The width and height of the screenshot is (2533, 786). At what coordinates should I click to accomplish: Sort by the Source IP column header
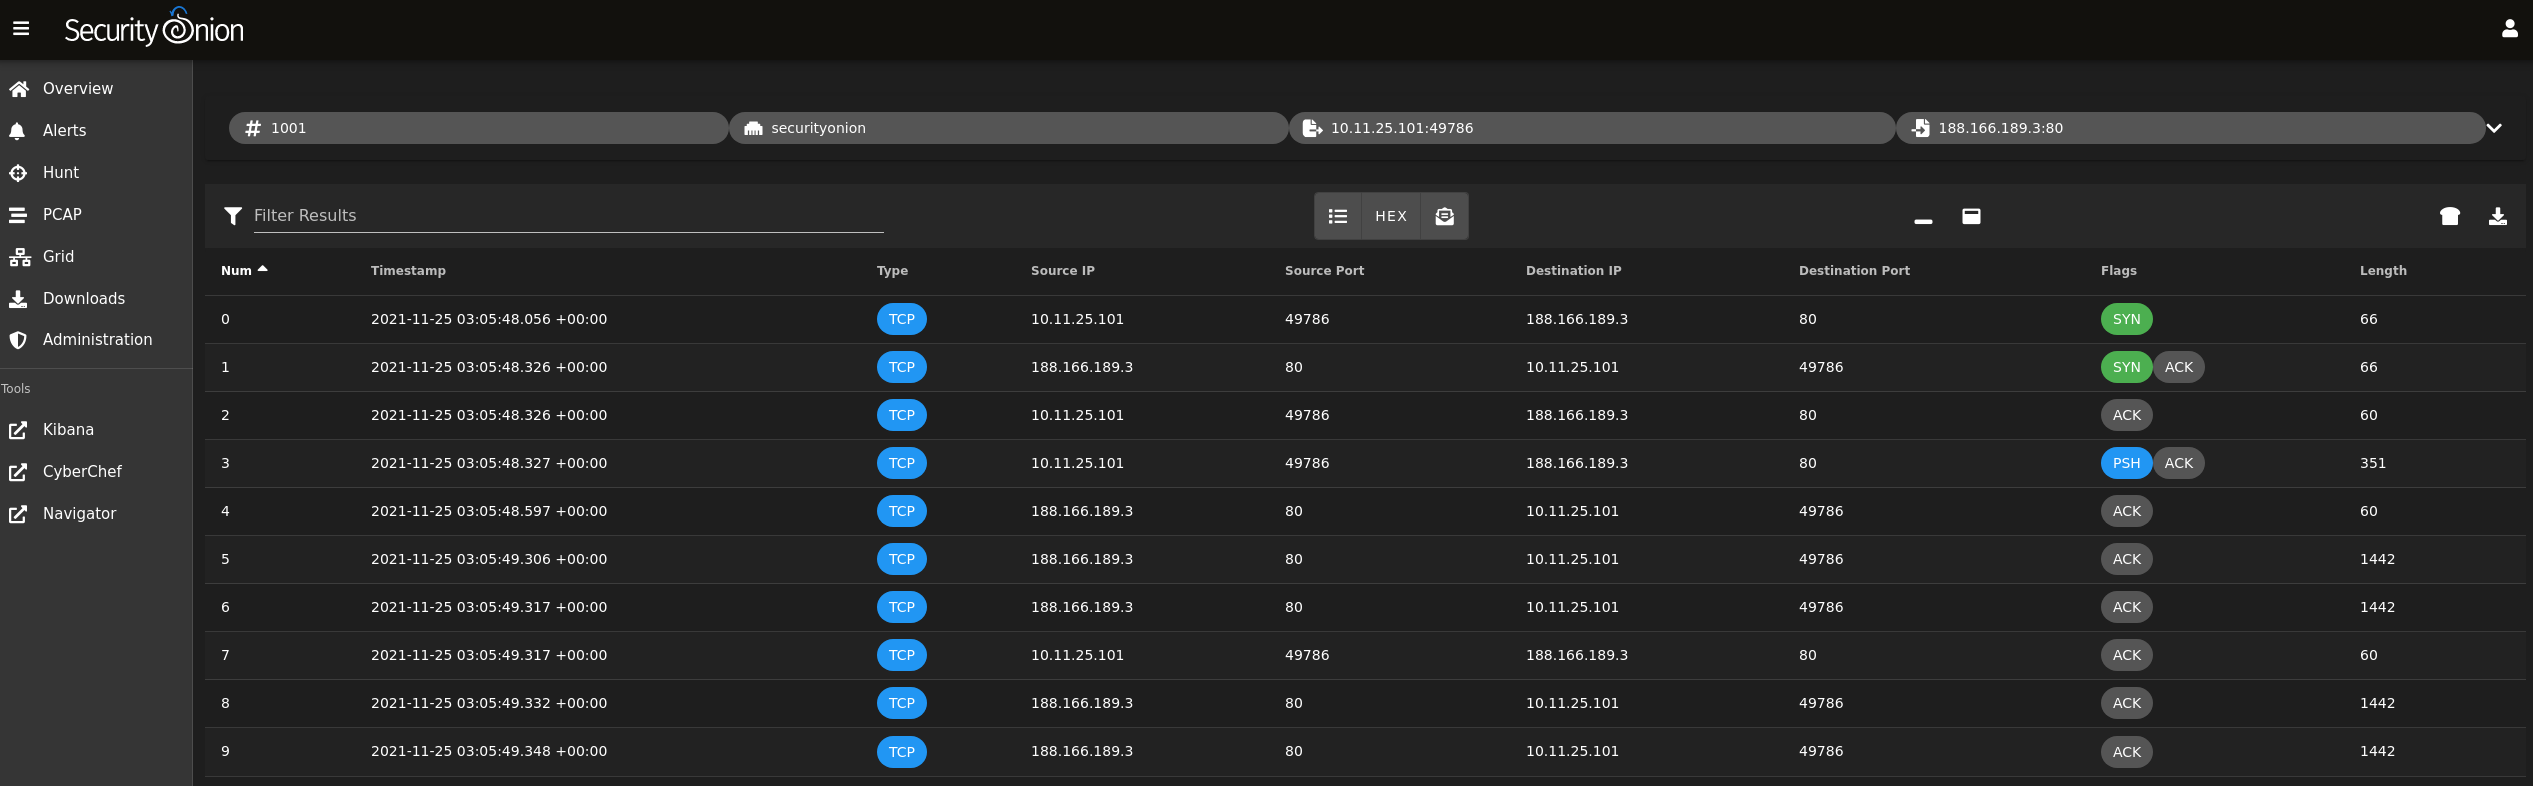coord(1063,271)
